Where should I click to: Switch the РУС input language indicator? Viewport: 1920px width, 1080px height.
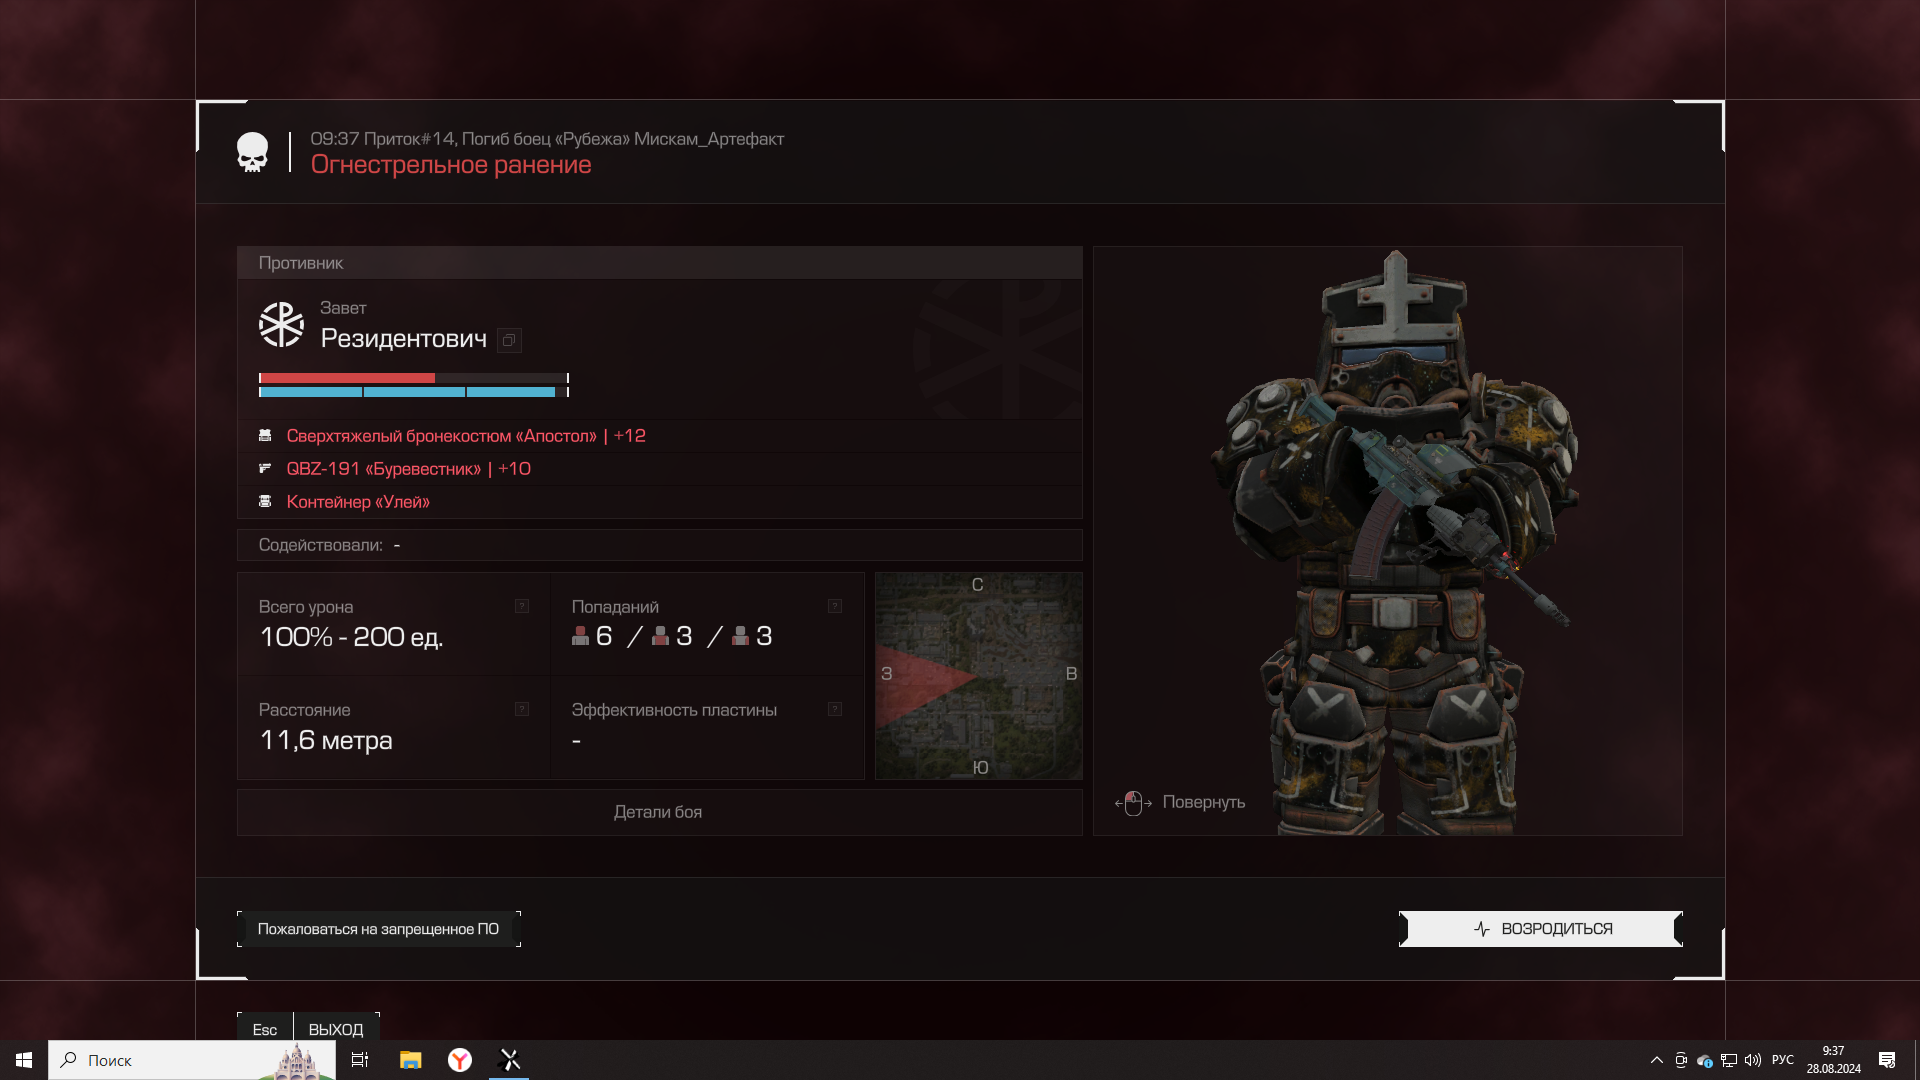(1783, 1060)
